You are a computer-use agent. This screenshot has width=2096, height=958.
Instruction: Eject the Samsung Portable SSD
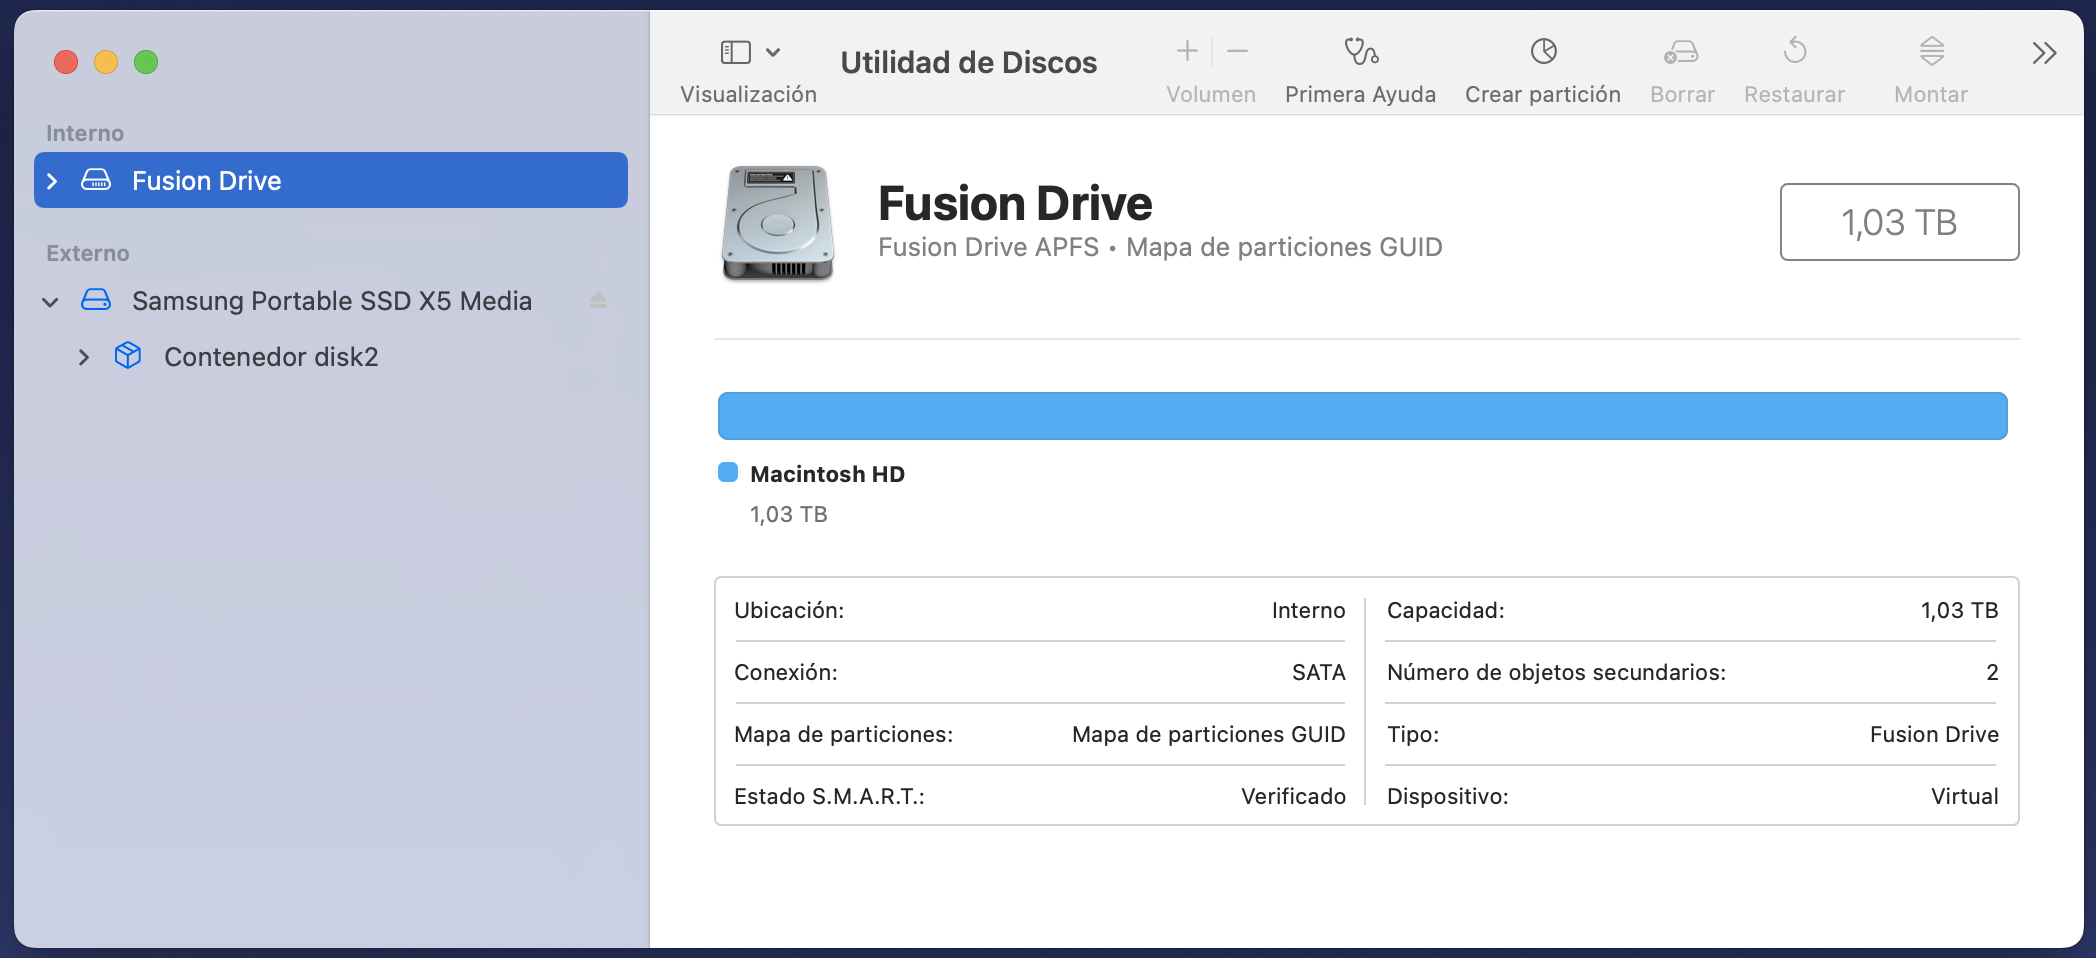point(598,300)
